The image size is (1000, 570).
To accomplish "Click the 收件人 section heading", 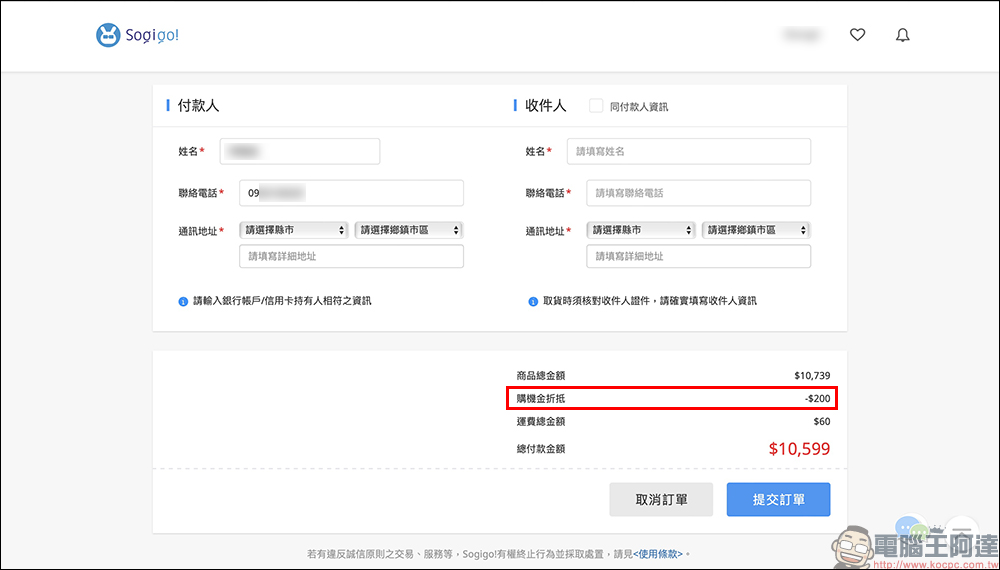I will click(546, 106).
